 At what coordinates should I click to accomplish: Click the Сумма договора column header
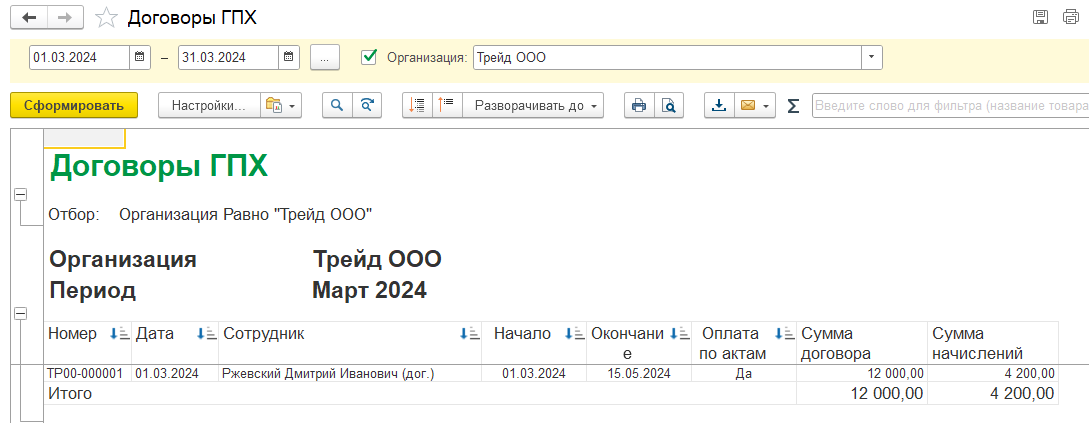862,343
